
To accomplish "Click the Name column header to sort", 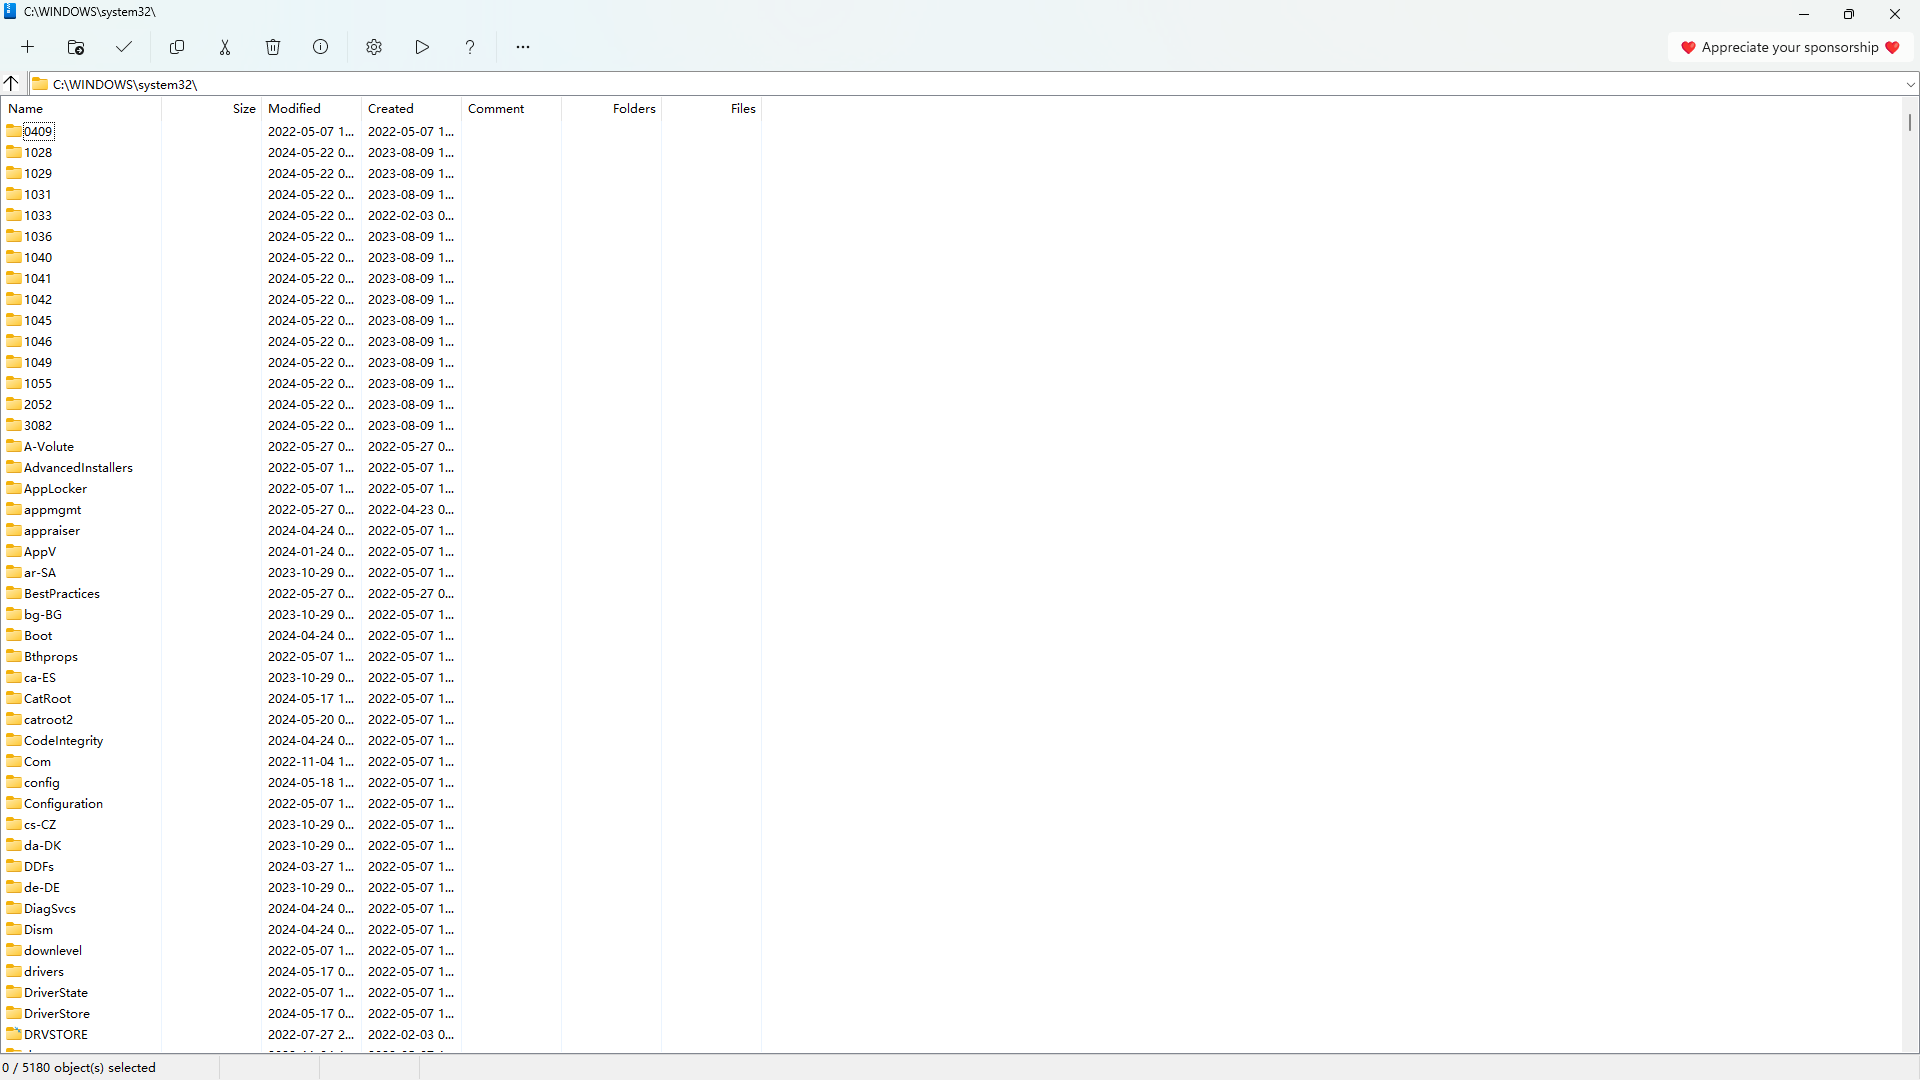I will coord(24,108).
